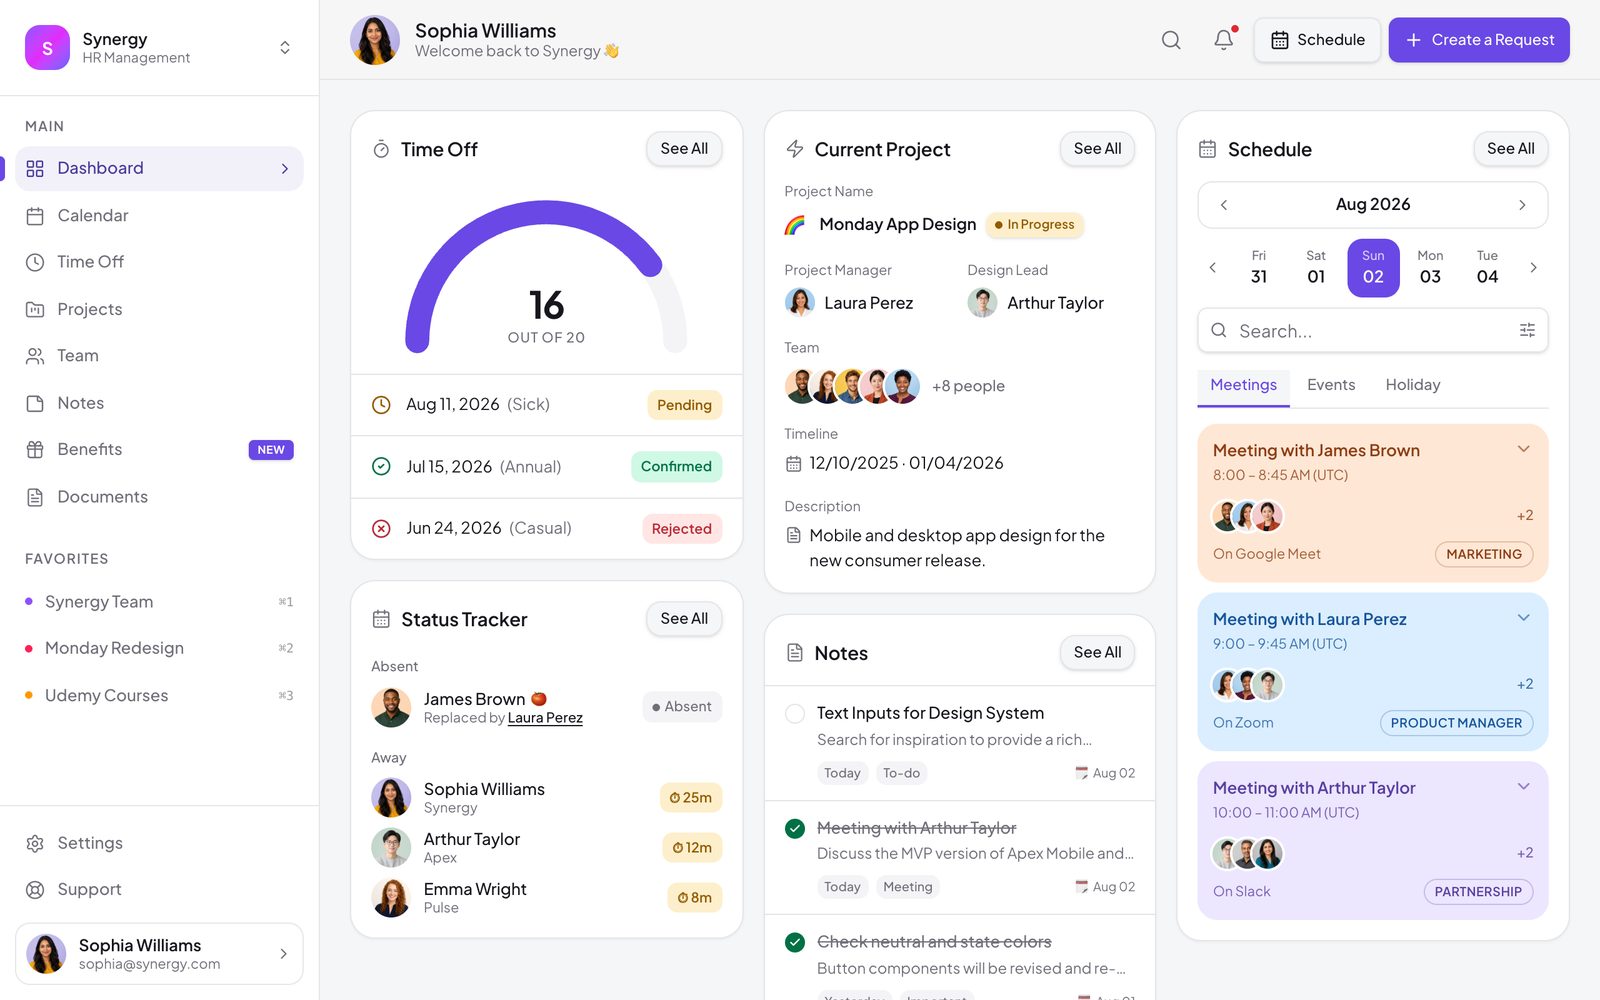Screen dimensions: 1600x1000
Task: Click the Documents page icon
Action: click(x=35, y=497)
